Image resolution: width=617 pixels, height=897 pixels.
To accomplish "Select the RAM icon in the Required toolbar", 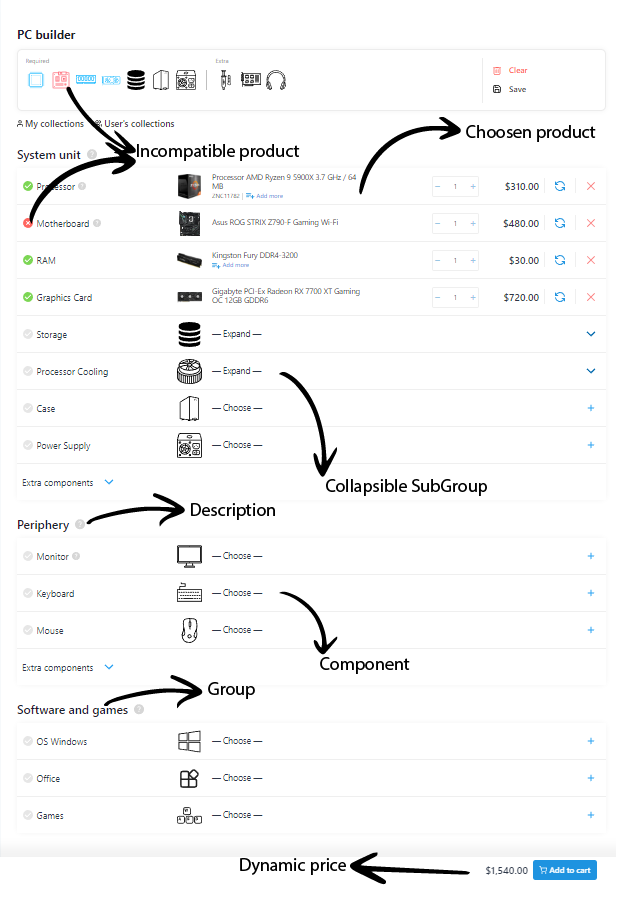I will 86,78.
